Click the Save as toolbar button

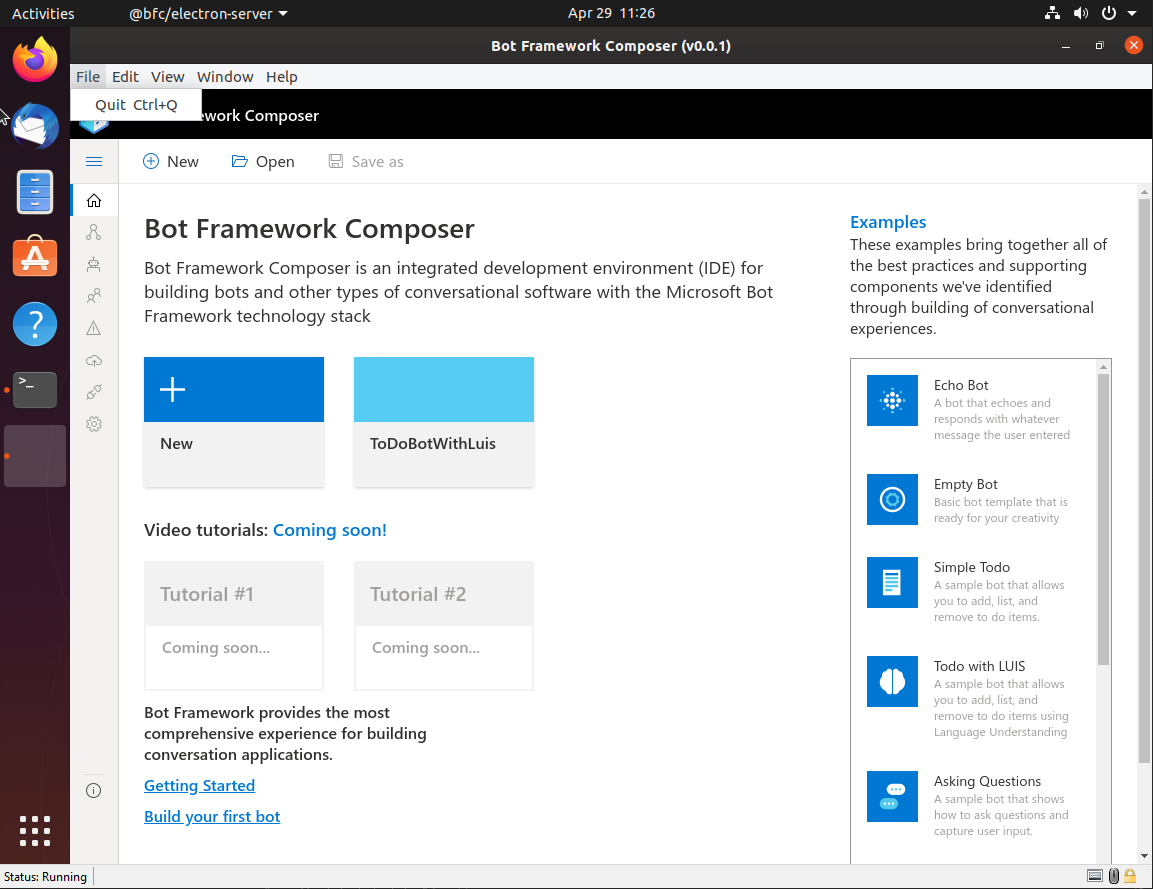(x=365, y=162)
